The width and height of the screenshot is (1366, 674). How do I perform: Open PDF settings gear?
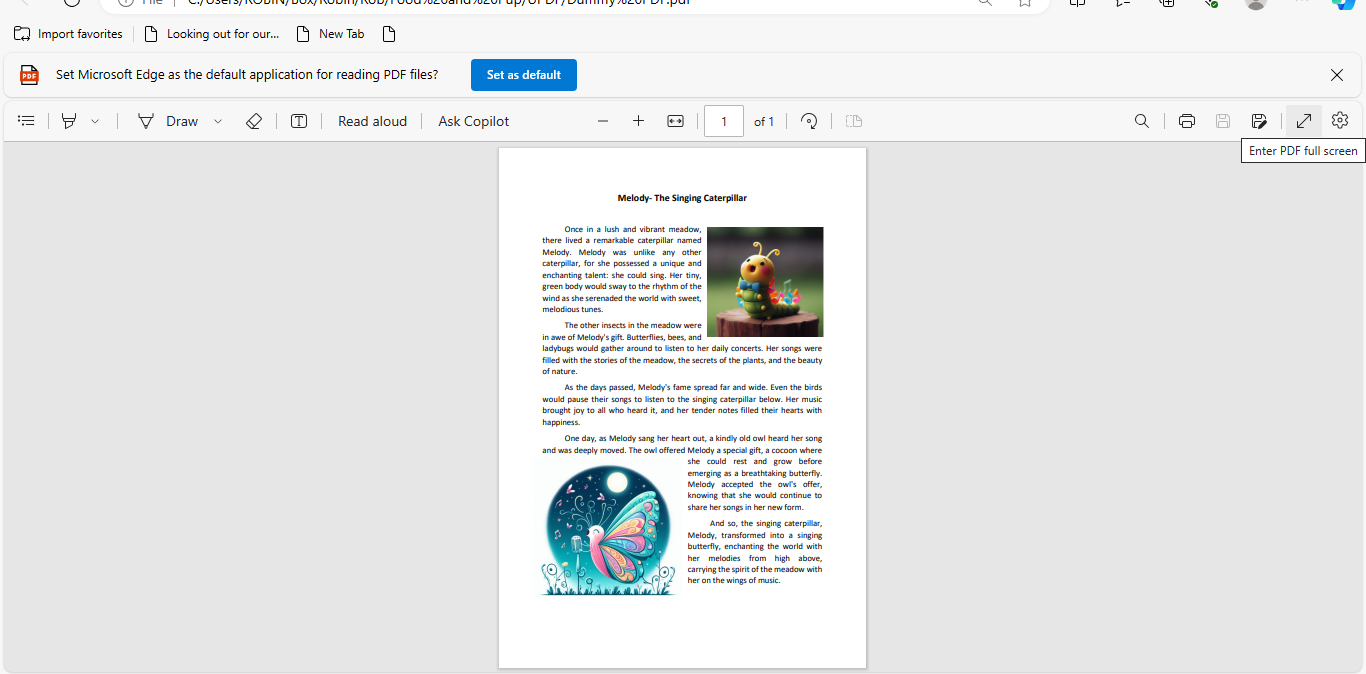(x=1340, y=120)
